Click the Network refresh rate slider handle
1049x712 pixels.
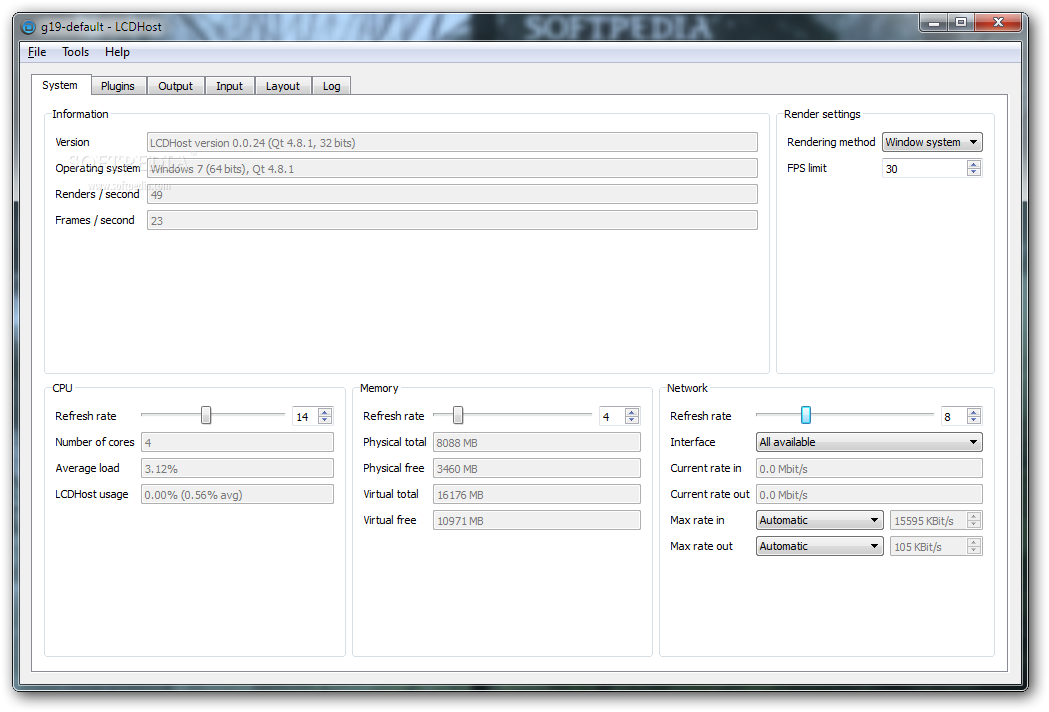coord(806,416)
